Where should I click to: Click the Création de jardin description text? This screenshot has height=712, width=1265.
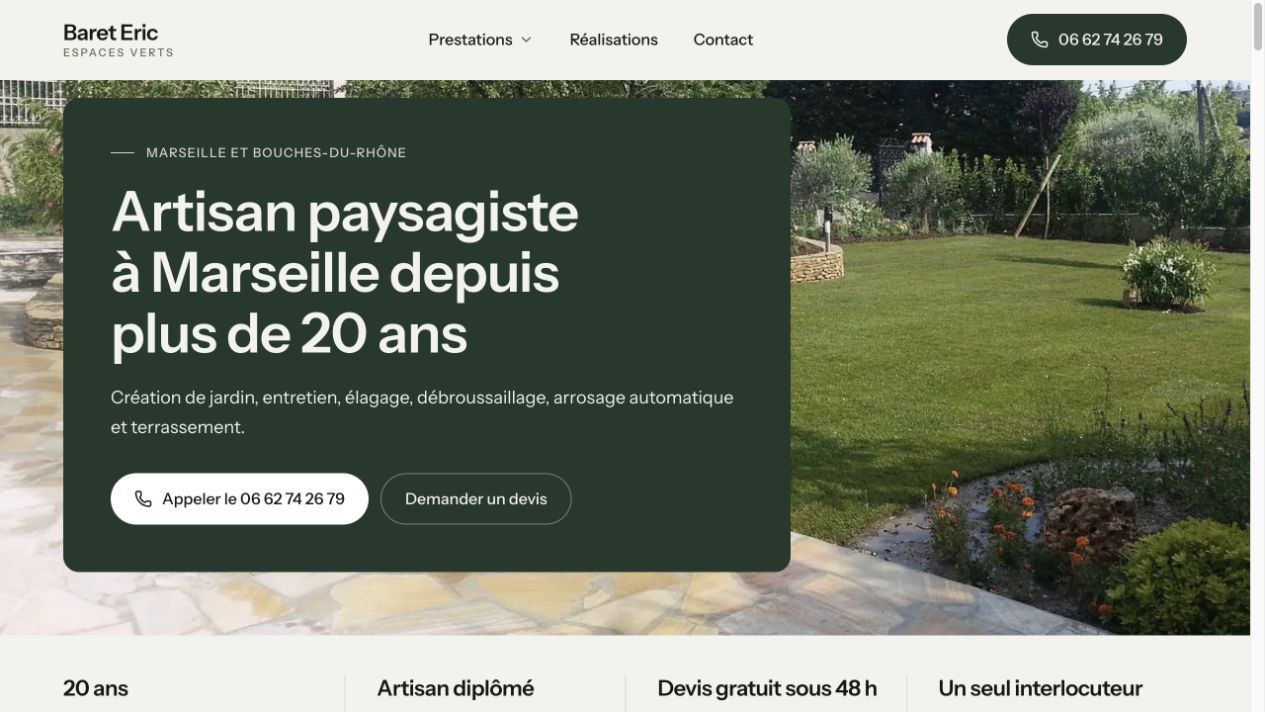tap(422, 412)
